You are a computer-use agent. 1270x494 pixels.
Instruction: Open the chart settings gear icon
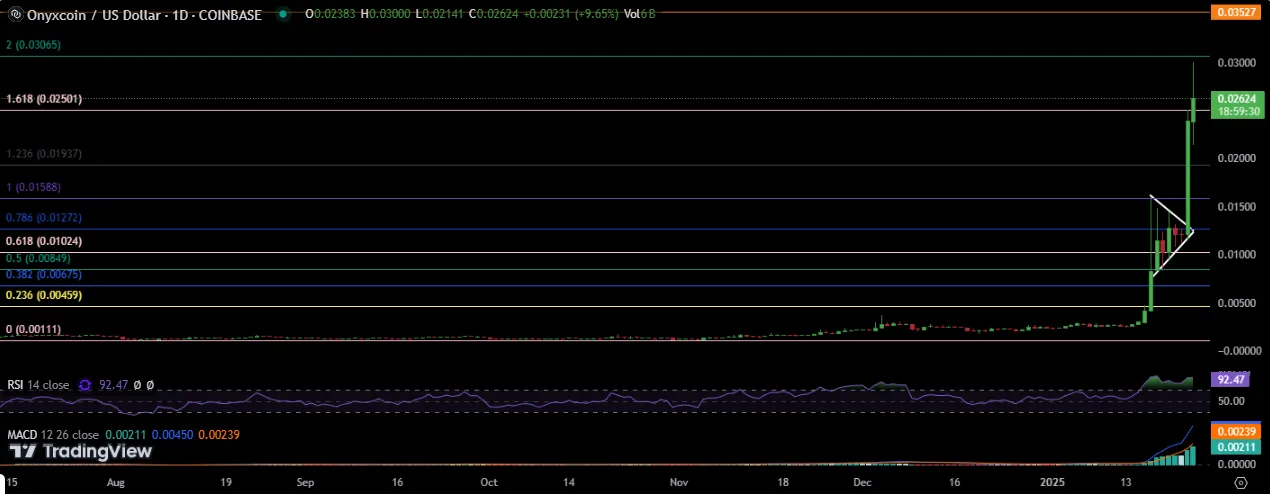[x=1240, y=482]
